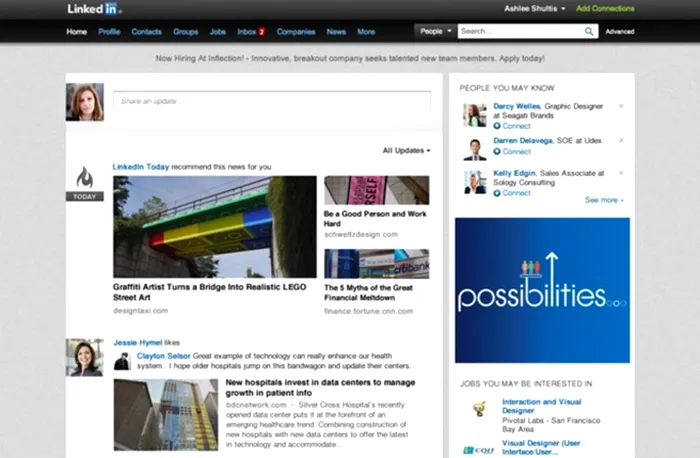Click Jessie Hymel's profile photo
This screenshot has height=458, width=700.
coord(85,358)
